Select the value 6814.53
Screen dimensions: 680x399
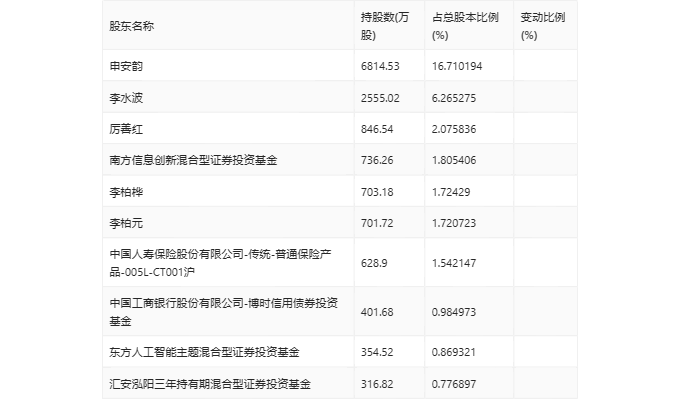380,66
